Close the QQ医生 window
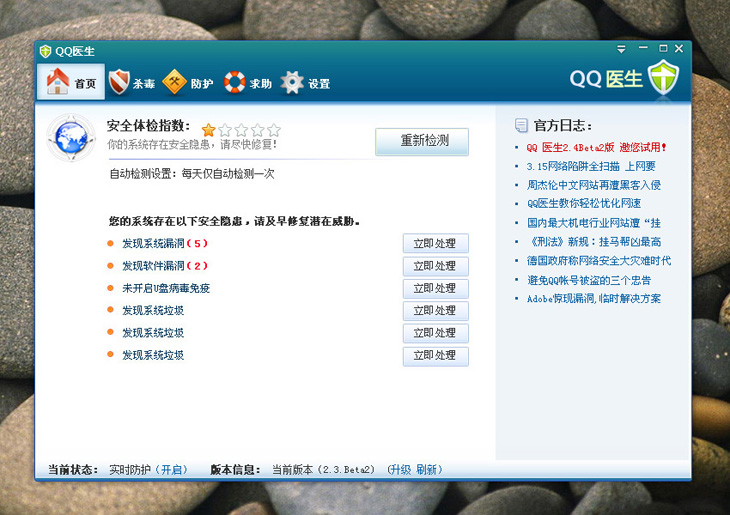The height and width of the screenshot is (515, 730). coord(679,48)
